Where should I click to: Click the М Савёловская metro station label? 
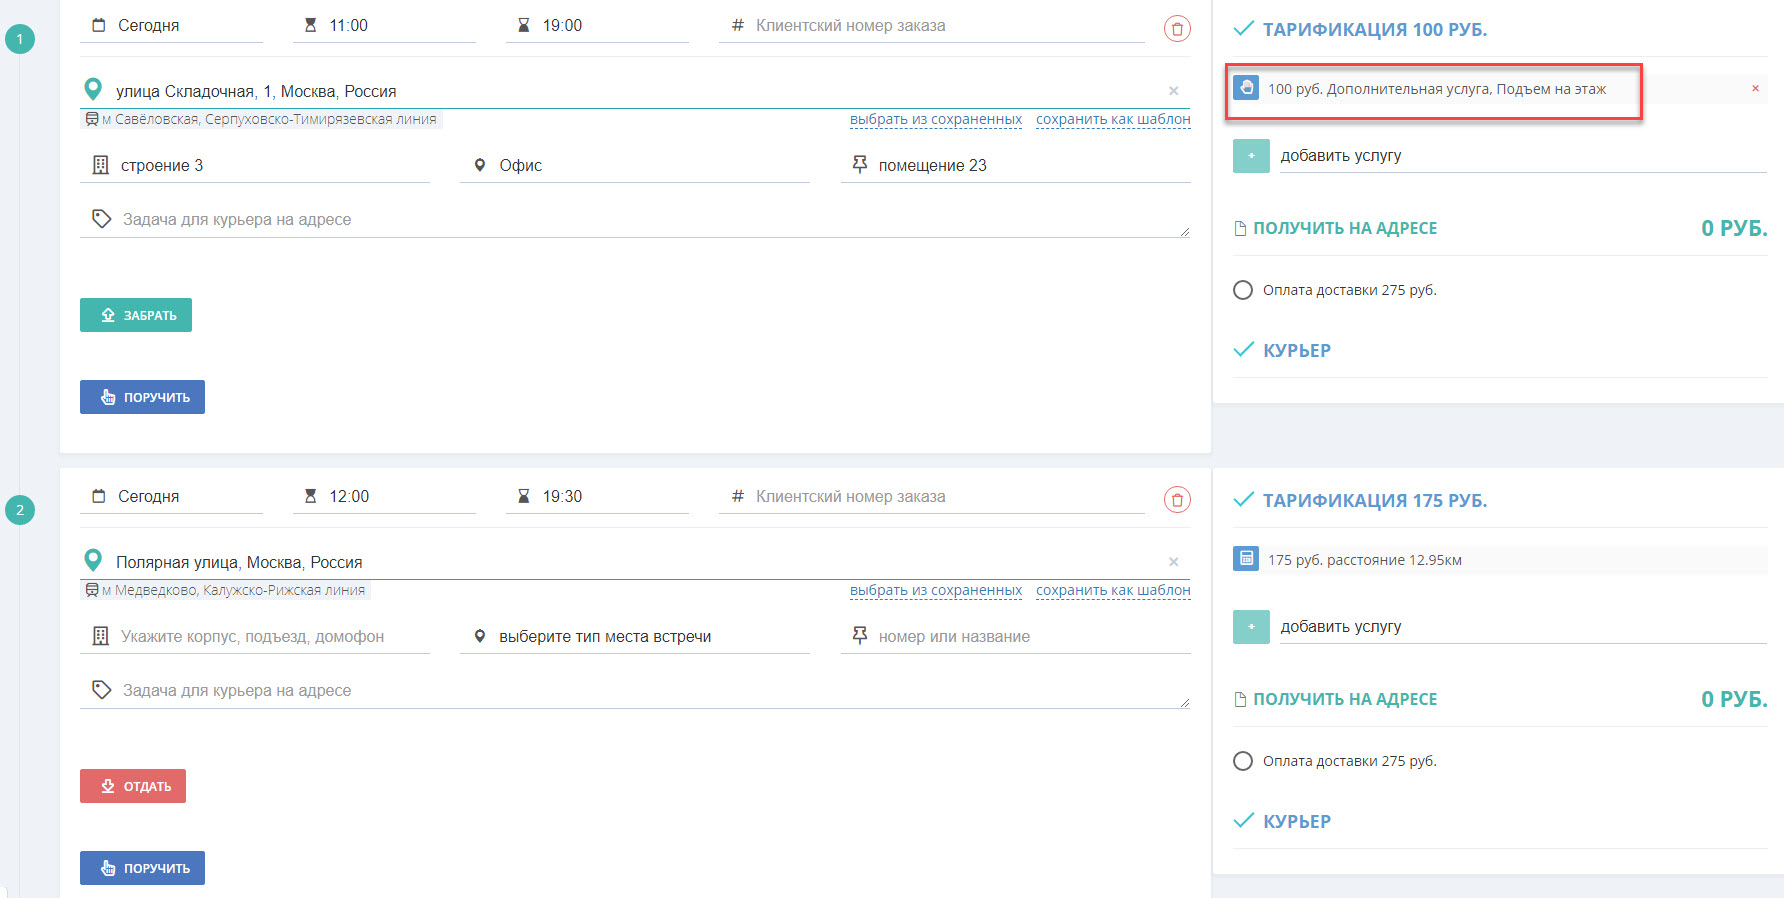tap(262, 119)
